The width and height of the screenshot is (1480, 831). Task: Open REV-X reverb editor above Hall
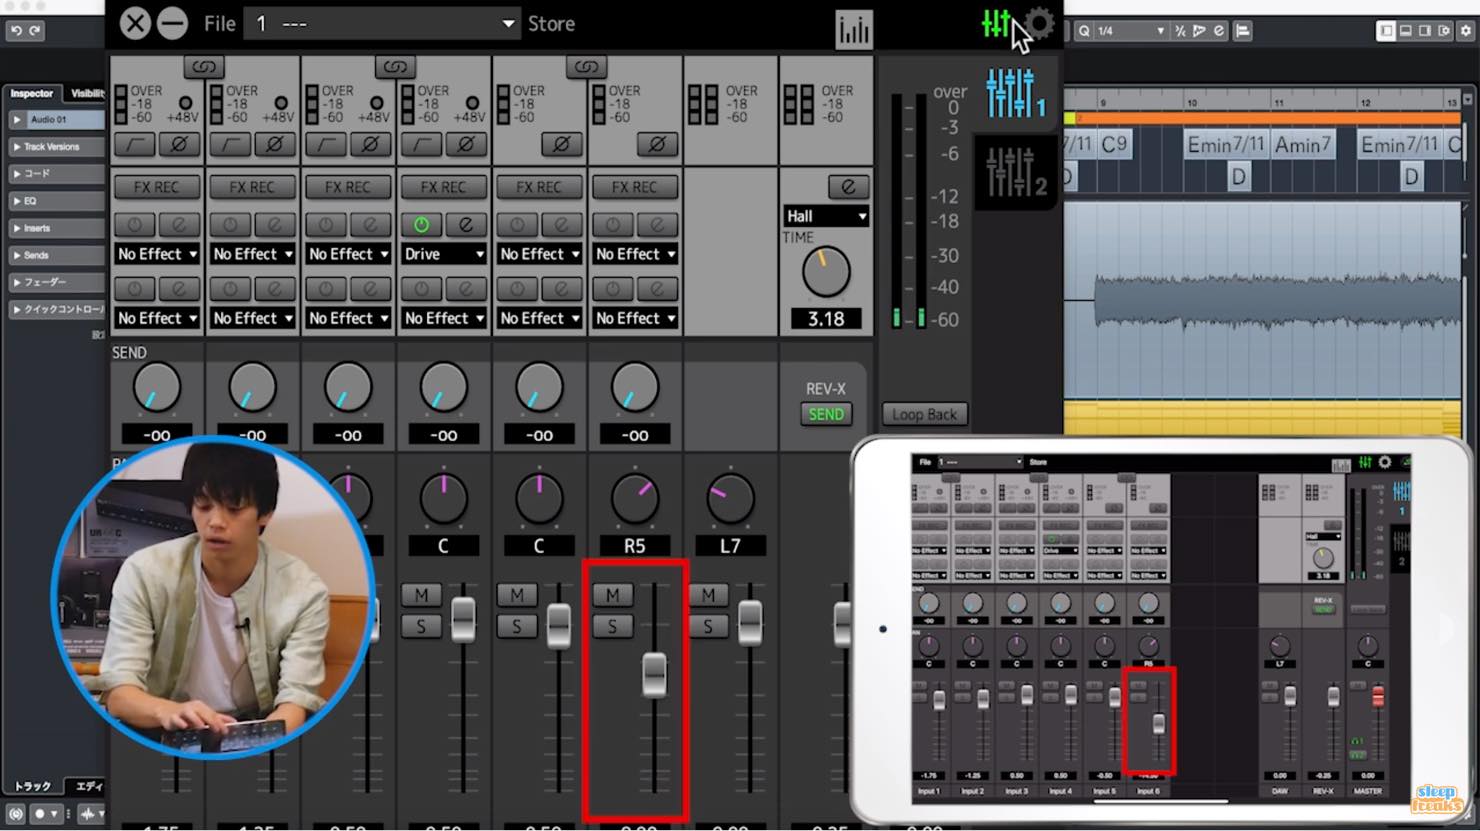tap(848, 187)
